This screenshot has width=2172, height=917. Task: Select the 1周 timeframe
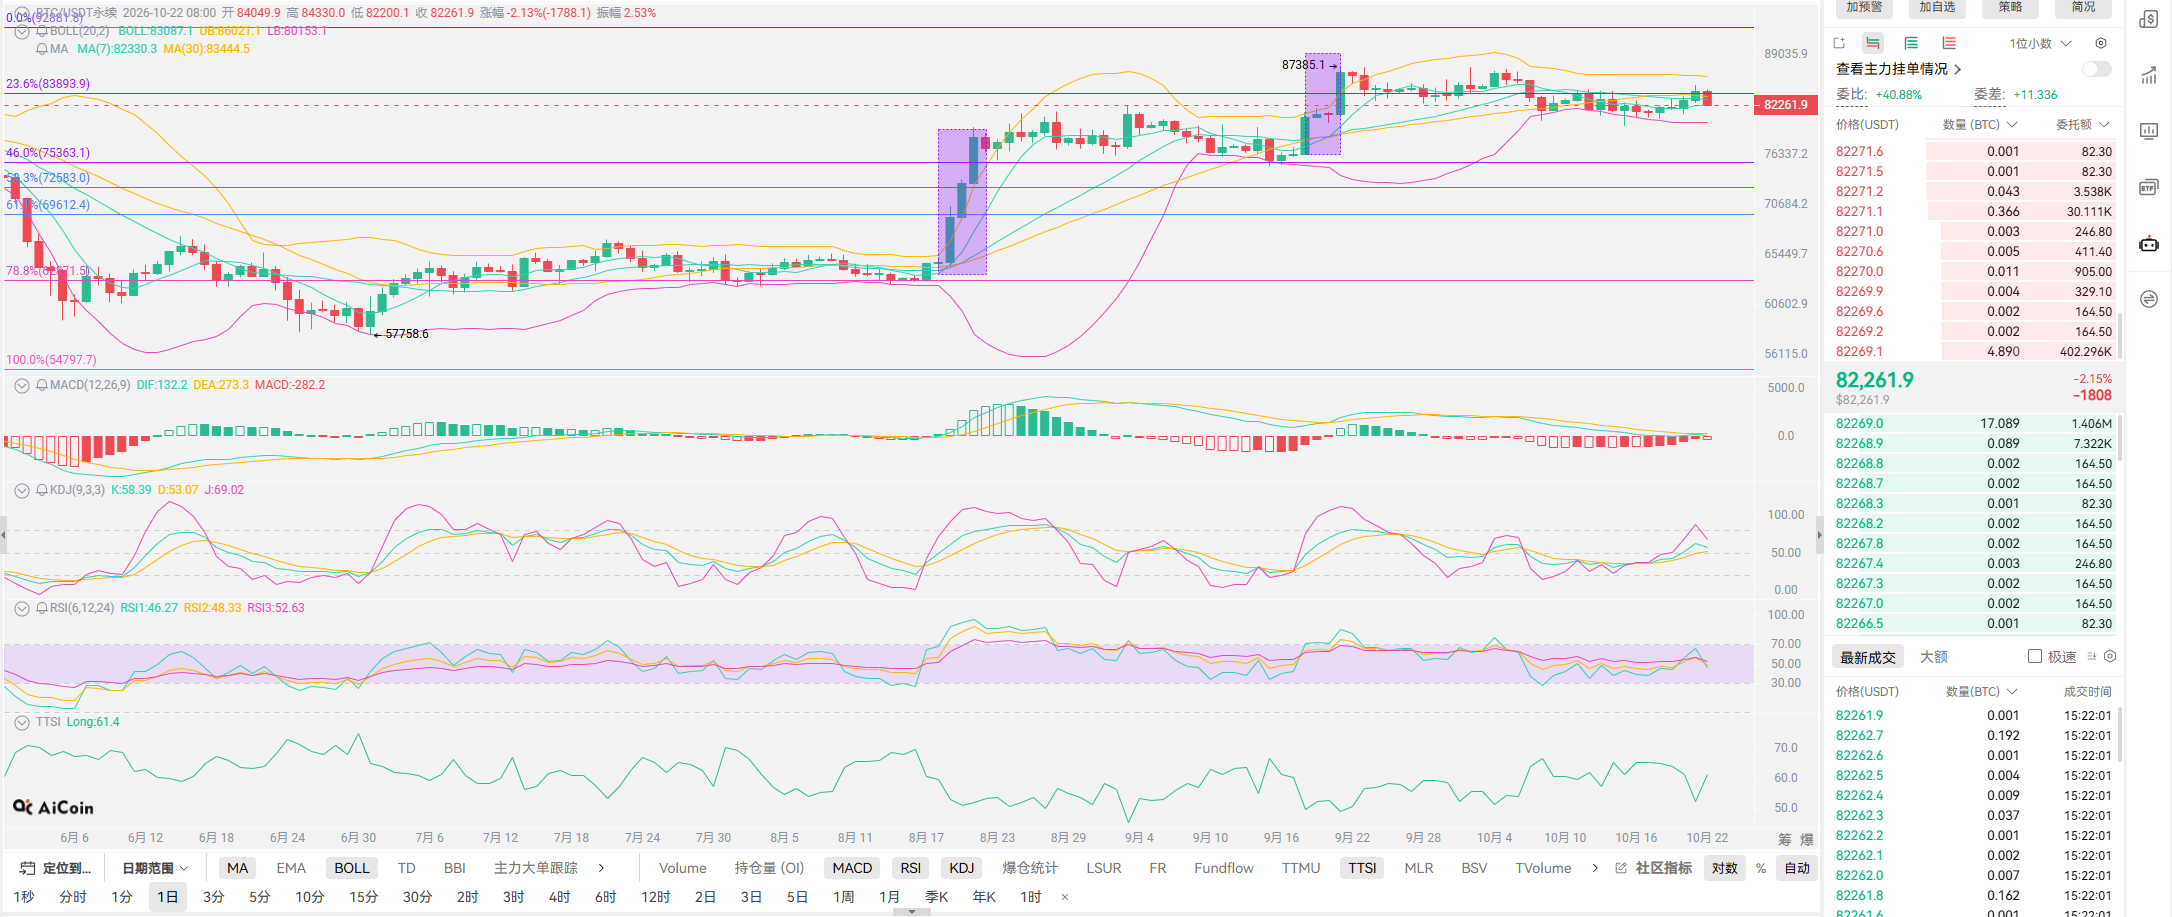(x=844, y=897)
